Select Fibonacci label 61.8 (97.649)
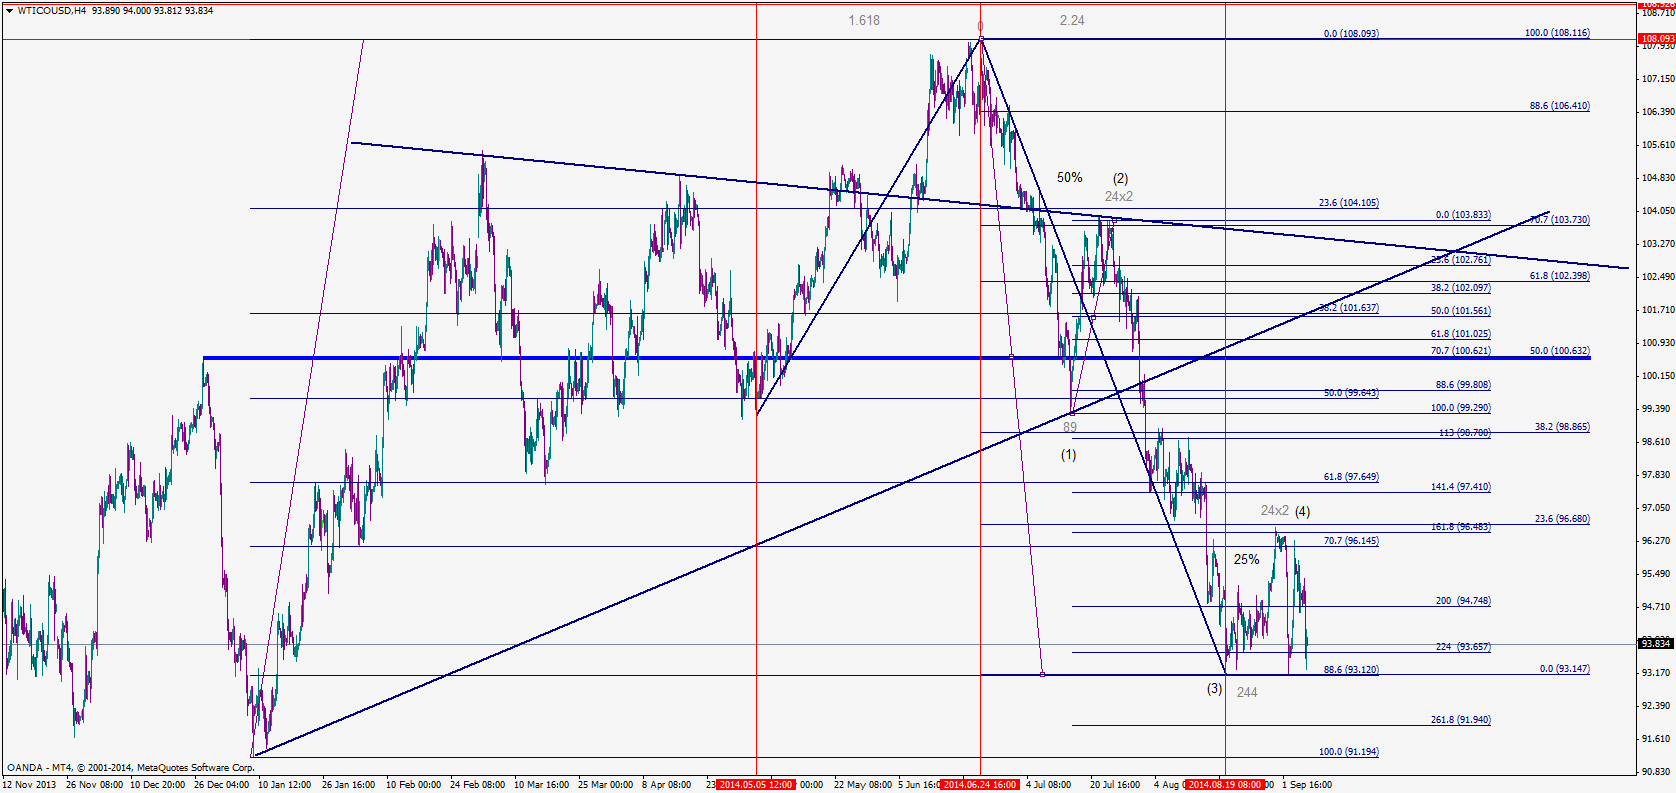 point(1351,476)
